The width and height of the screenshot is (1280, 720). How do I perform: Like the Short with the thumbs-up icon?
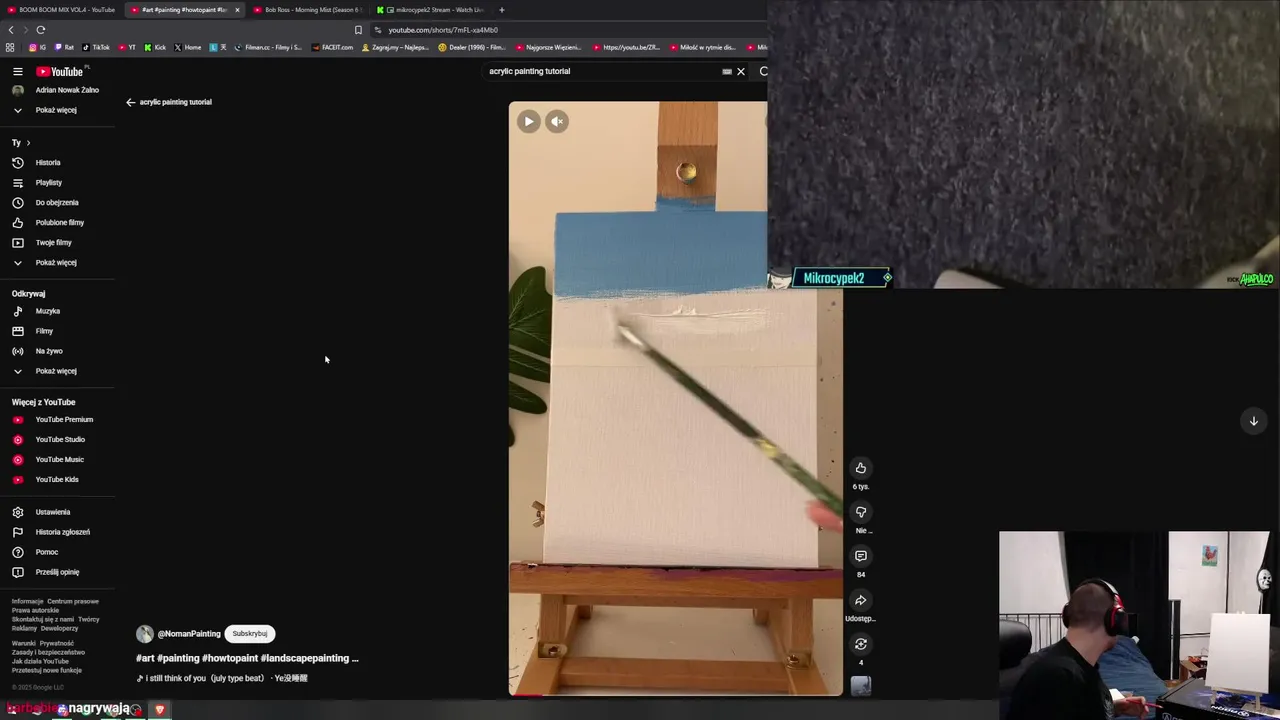pyautogui.click(x=860, y=468)
